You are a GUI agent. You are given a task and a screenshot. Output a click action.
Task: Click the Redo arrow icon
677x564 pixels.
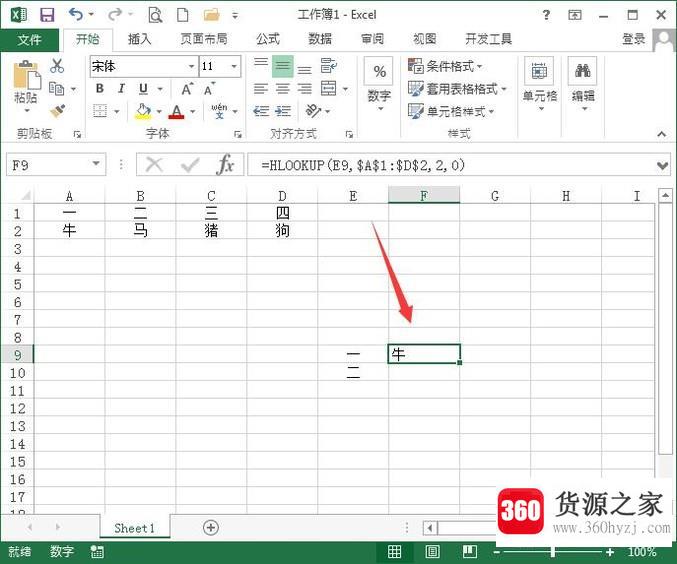pos(115,15)
